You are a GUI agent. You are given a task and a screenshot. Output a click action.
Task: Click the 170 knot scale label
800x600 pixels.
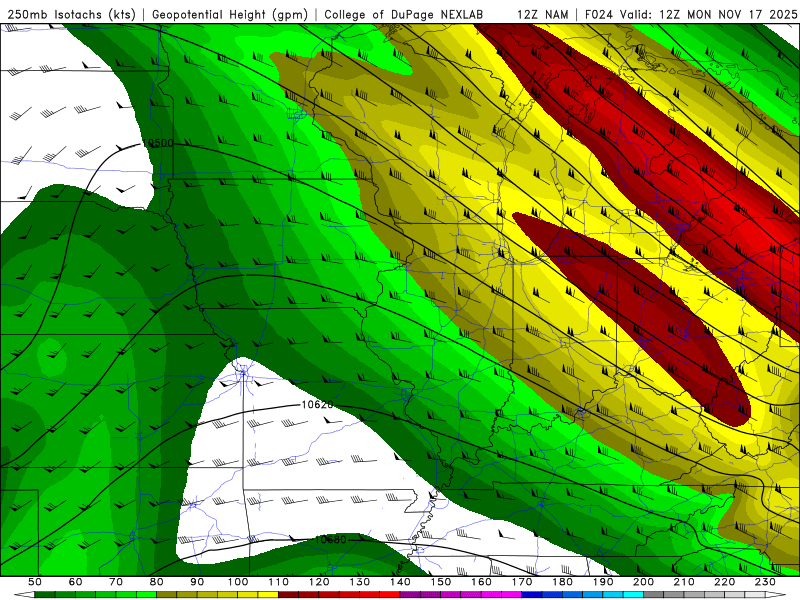pos(522,582)
